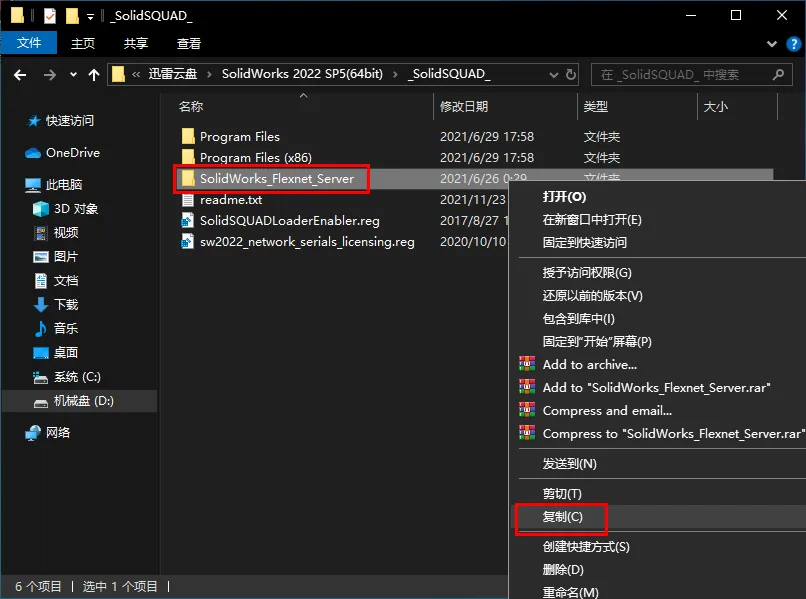Choose Compress to "SolidWorks_Flexnet_Server.rar" and email
This screenshot has height=599, width=806.
tap(674, 434)
